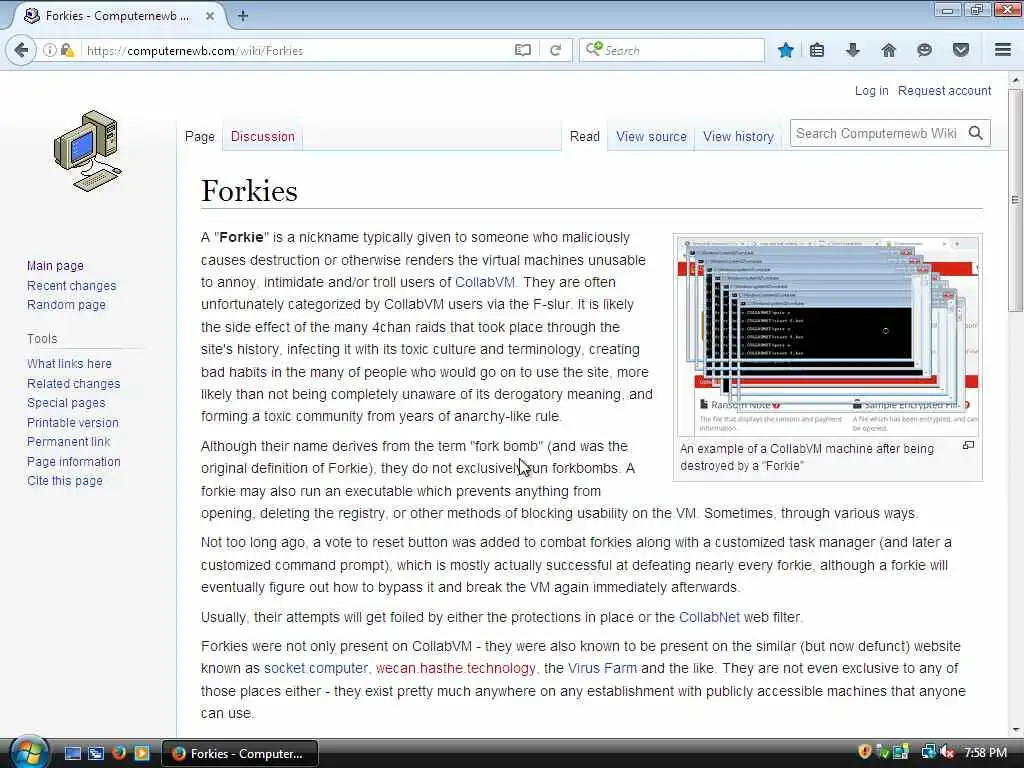Image resolution: width=1024 pixels, height=768 pixels.
Task: Click the Log in link
Action: pyautogui.click(x=871, y=91)
